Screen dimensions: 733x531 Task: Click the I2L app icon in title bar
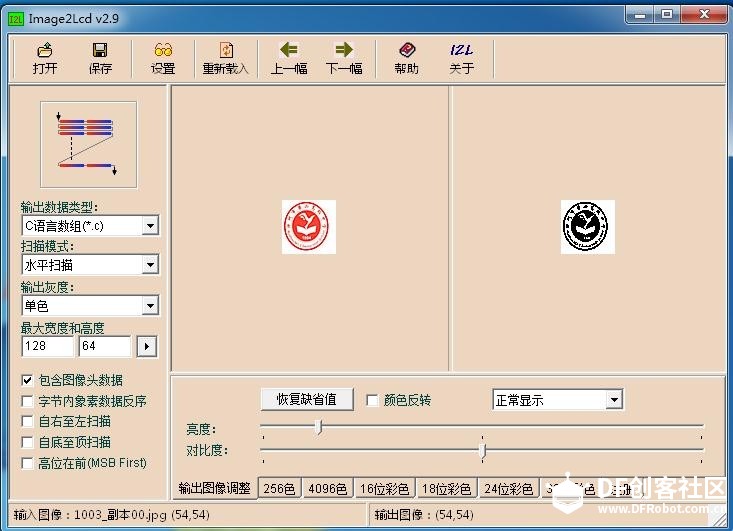point(15,19)
